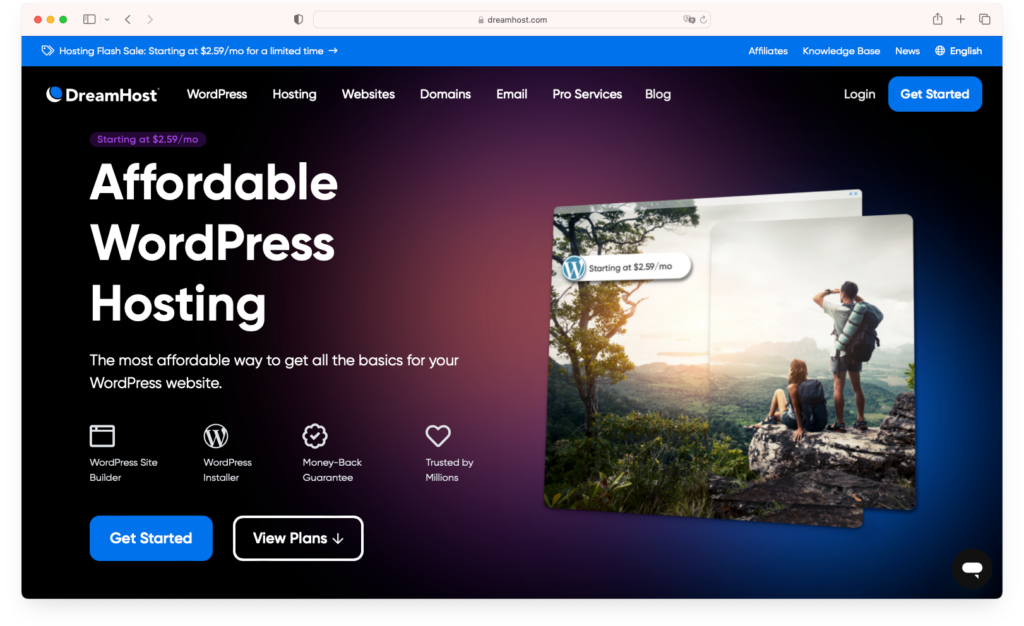The width and height of the screenshot is (1024, 626).
Task: Click the most affordable way description text
Action: (274, 371)
